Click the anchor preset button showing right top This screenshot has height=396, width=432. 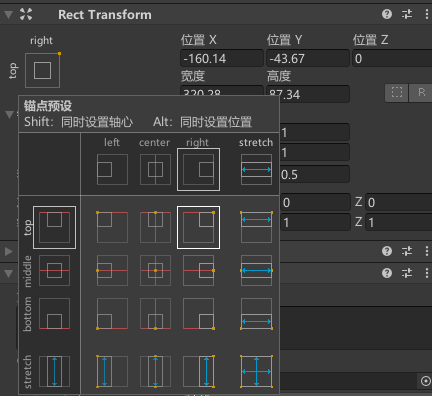43,70
